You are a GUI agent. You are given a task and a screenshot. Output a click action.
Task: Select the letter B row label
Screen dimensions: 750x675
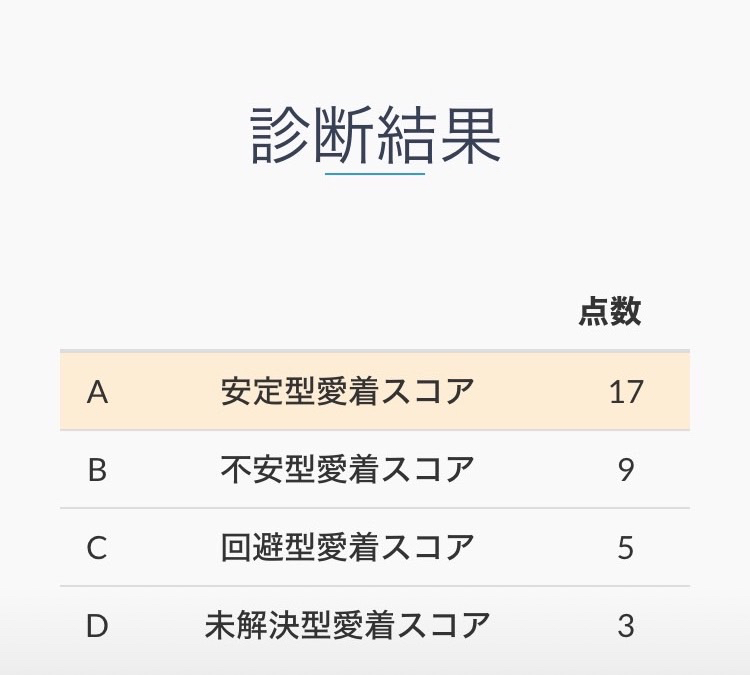97,470
